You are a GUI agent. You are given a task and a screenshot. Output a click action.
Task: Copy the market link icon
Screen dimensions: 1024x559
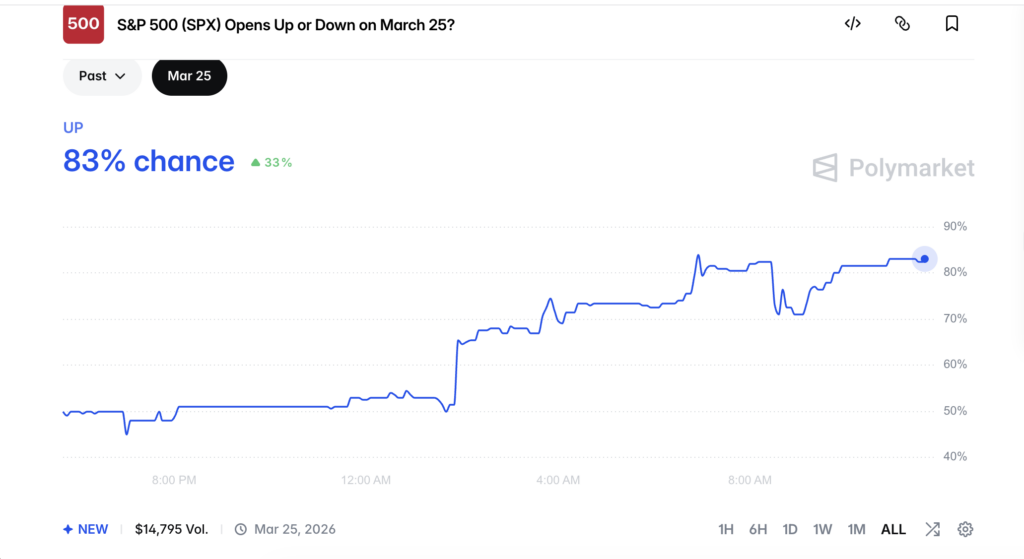pyautogui.click(x=902, y=24)
